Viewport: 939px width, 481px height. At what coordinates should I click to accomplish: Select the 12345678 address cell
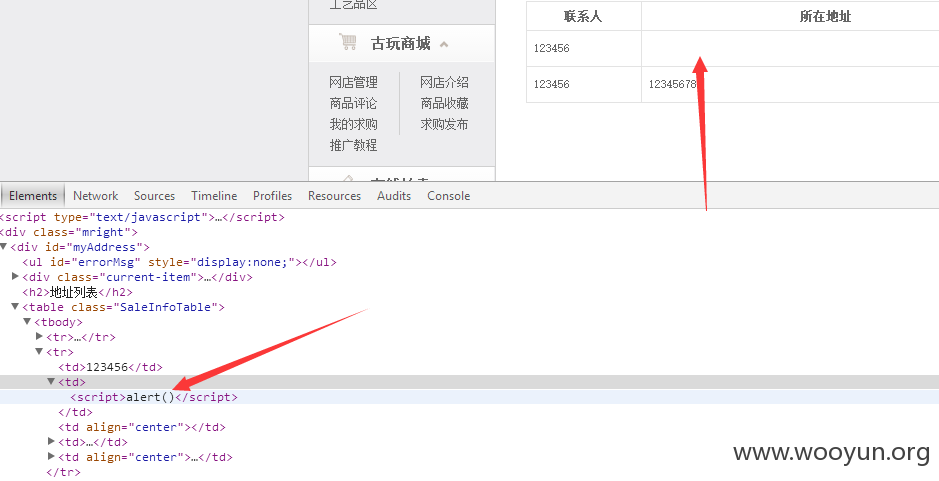click(x=790, y=84)
